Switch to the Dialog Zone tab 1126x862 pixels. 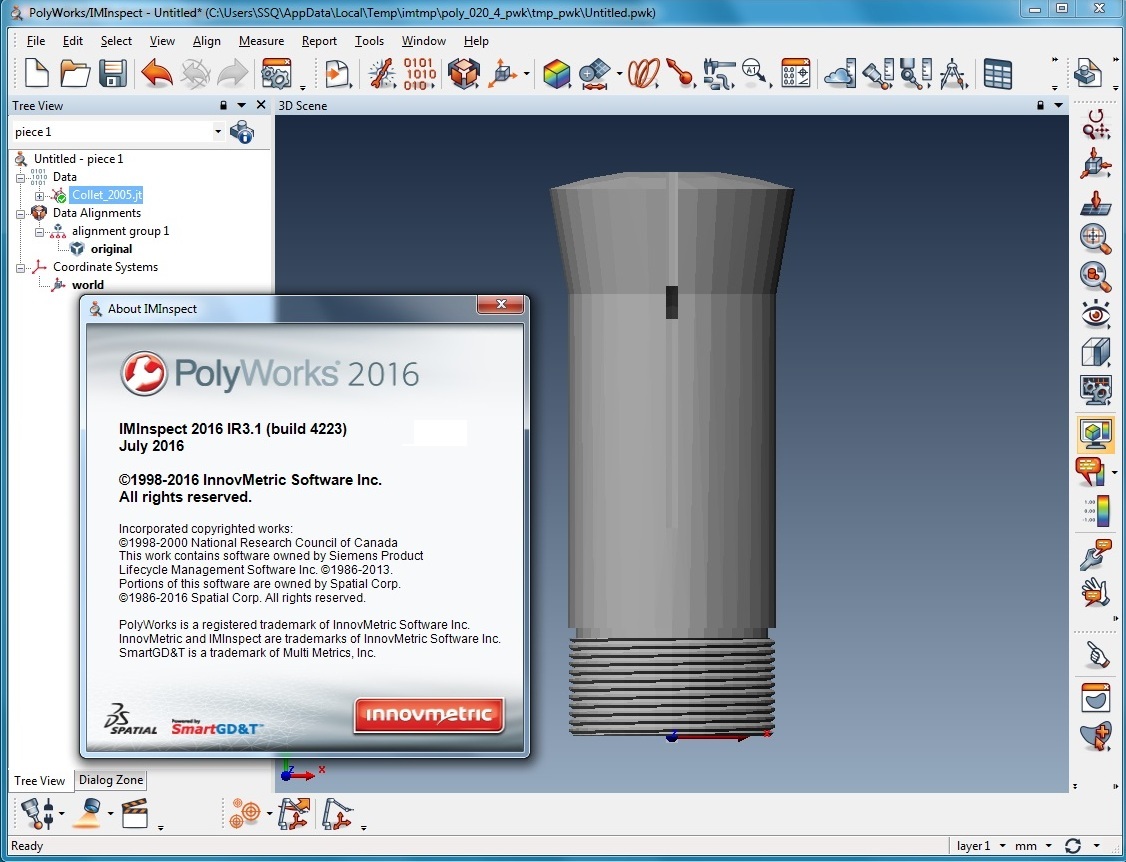click(x=111, y=780)
